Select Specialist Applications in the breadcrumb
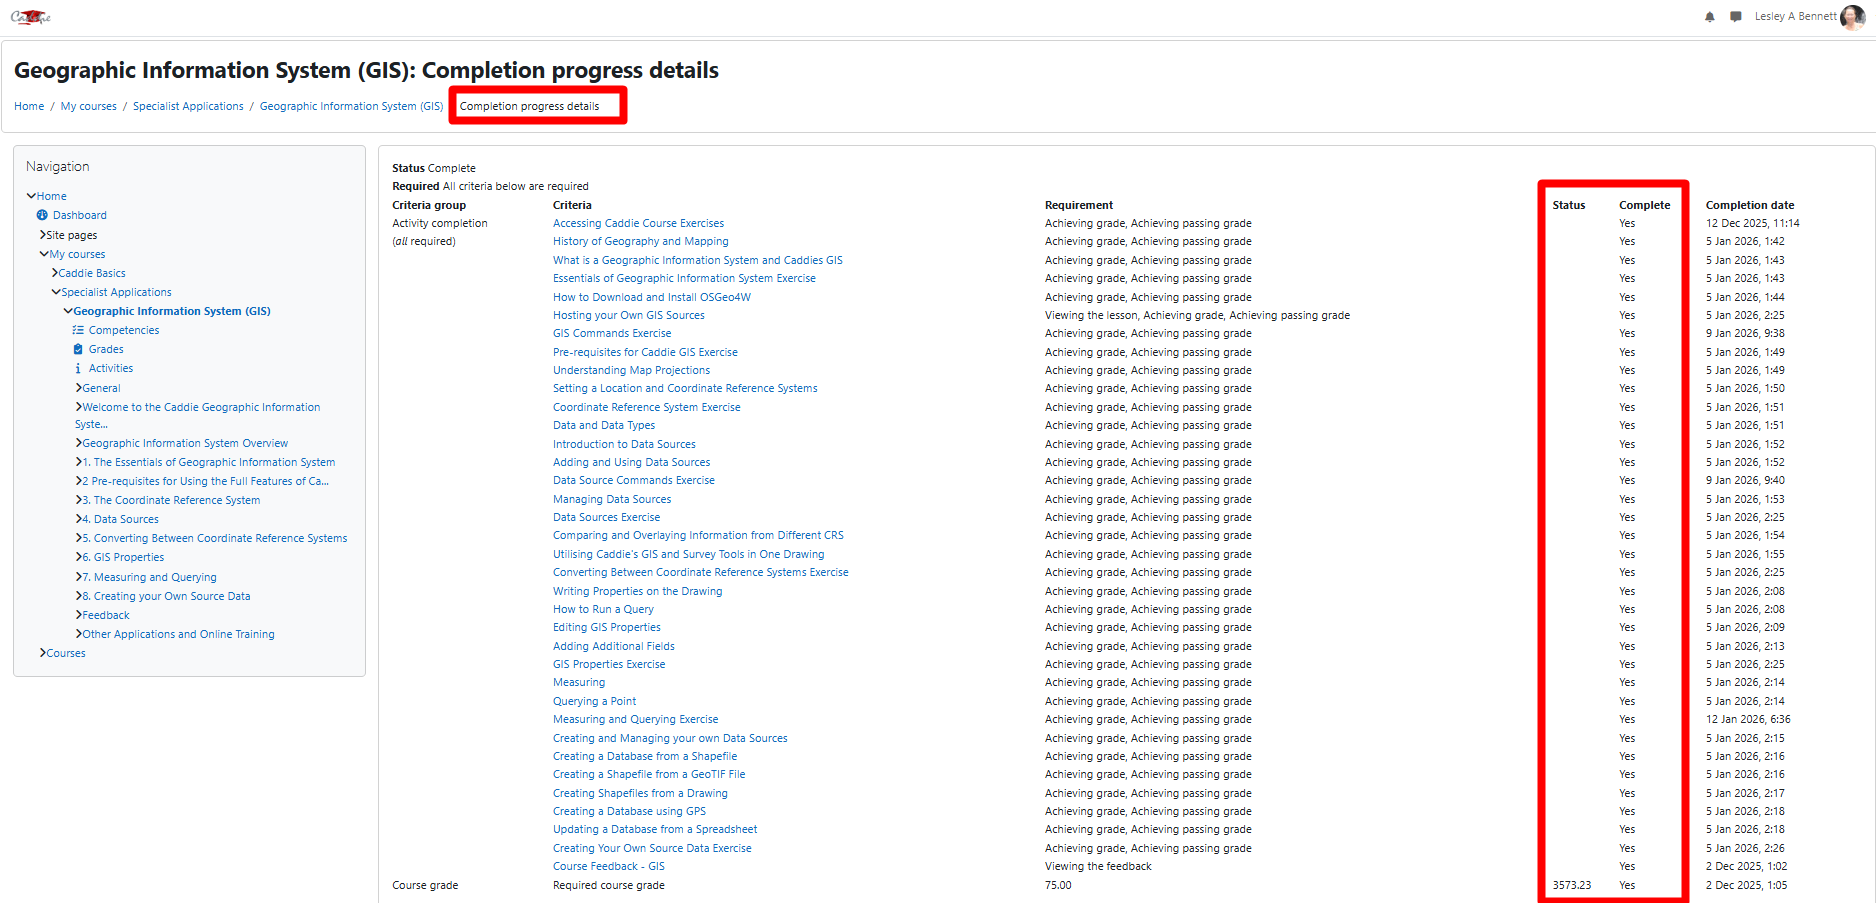This screenshot has width=1876, height=903. [188, 106]
